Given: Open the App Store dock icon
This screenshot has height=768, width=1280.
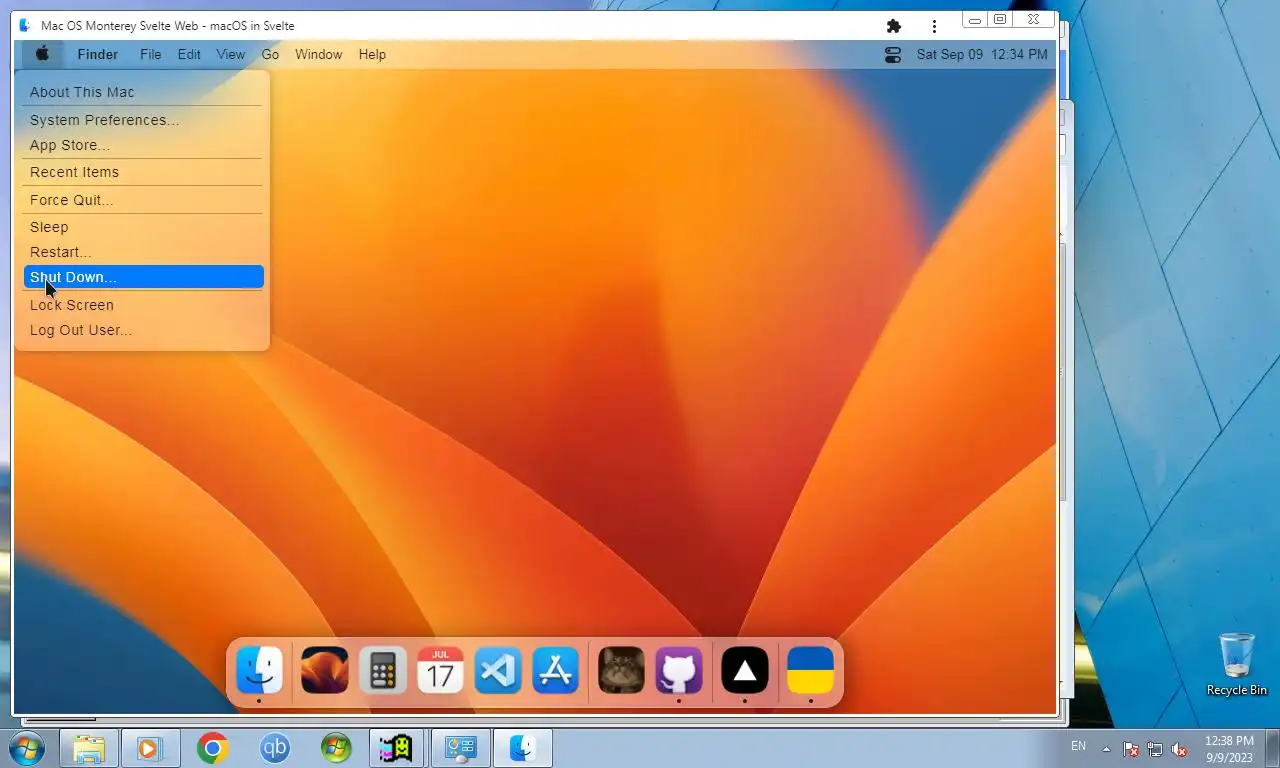Looking at the screenshot, I should [x=556, y=670].
